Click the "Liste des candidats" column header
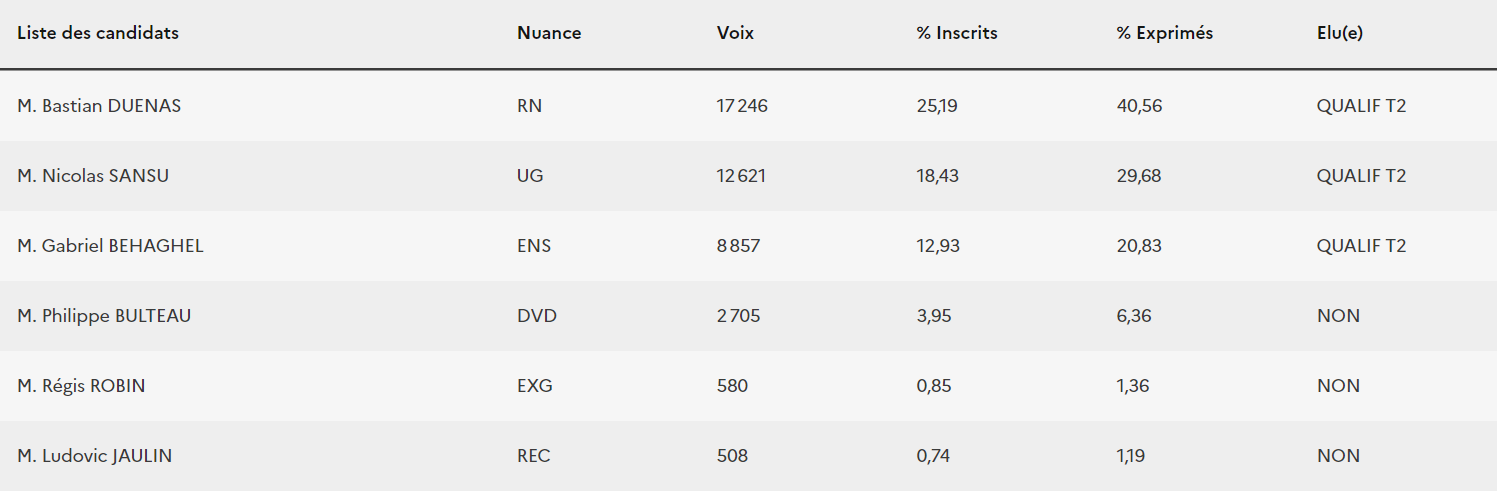This screenshot has height=492, width=1511. [98, 33]
